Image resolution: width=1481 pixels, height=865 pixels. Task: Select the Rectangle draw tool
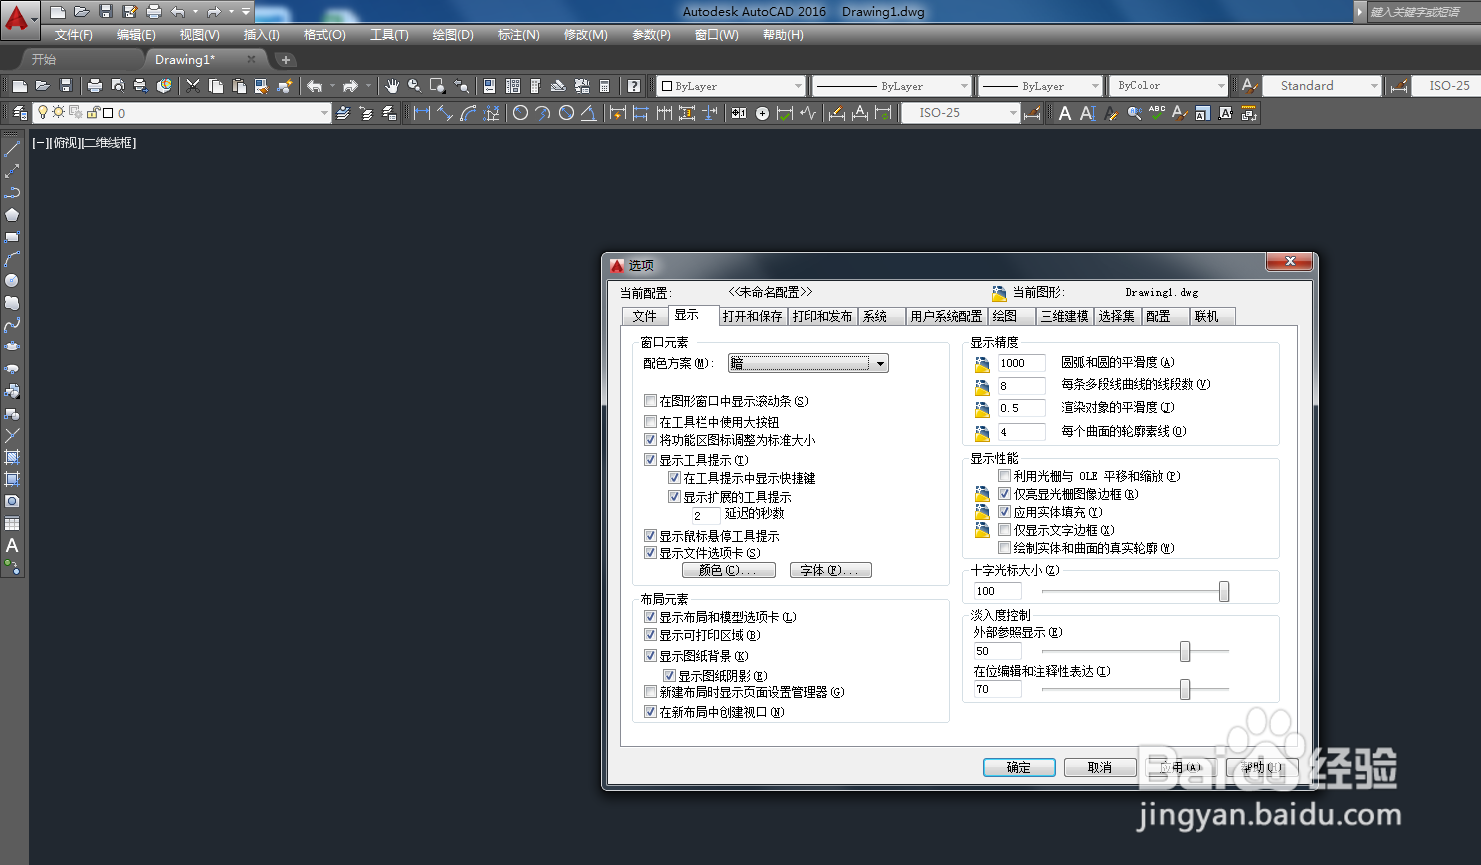[x=12, y=237]
